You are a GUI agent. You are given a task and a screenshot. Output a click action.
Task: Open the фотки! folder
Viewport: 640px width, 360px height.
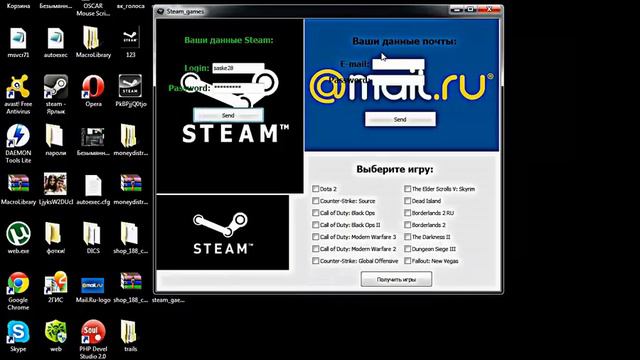tap(54, 234)
